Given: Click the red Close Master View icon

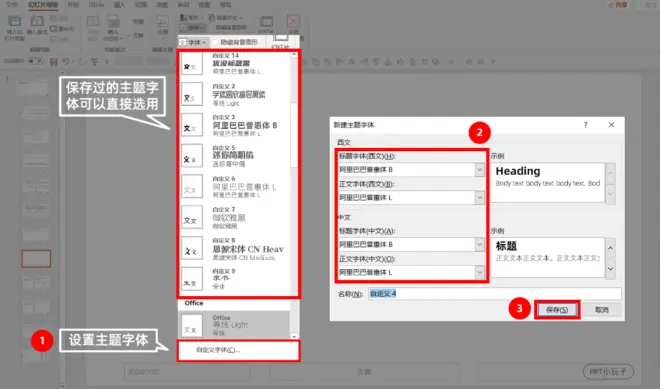Looking at the screenshot, I should [293, 21].
